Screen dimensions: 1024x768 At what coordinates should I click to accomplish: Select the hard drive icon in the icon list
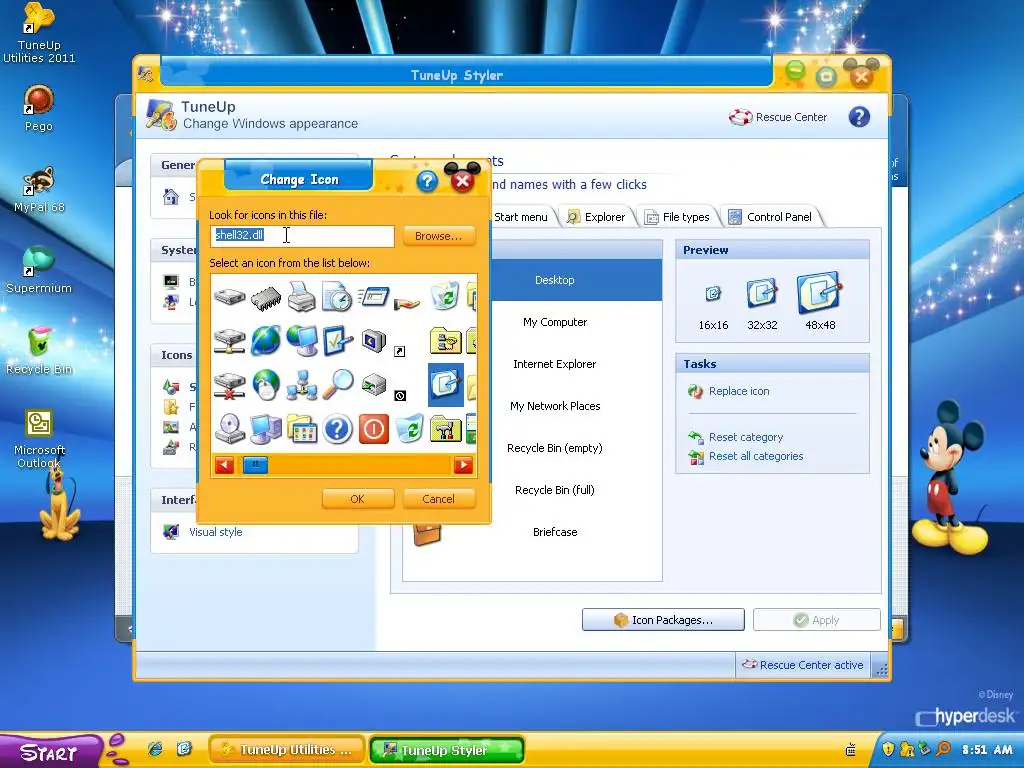pyautogui.click(x=230, y=297)
